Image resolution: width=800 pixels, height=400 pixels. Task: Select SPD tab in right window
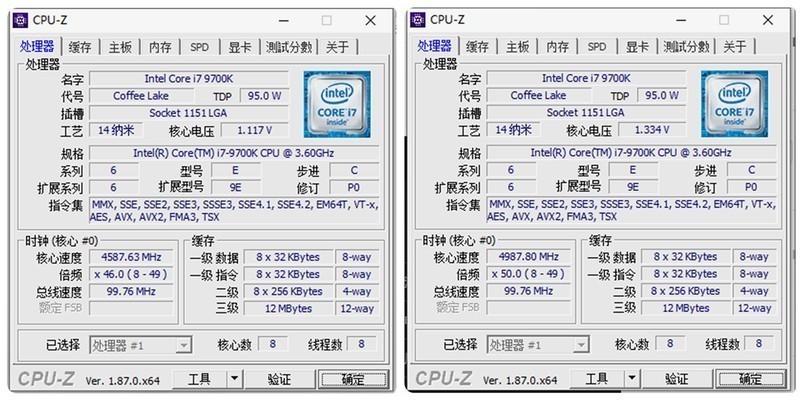point(597,47)
